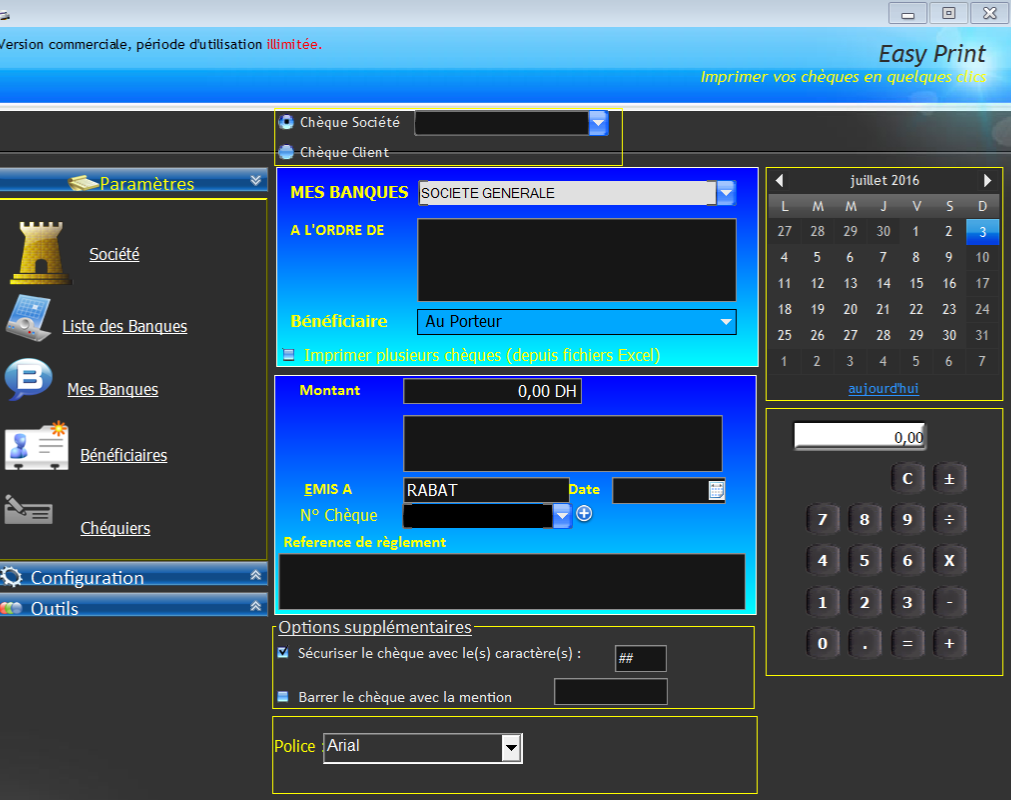
Task: Open the Police font dropdown
Action: click(511, 748)
